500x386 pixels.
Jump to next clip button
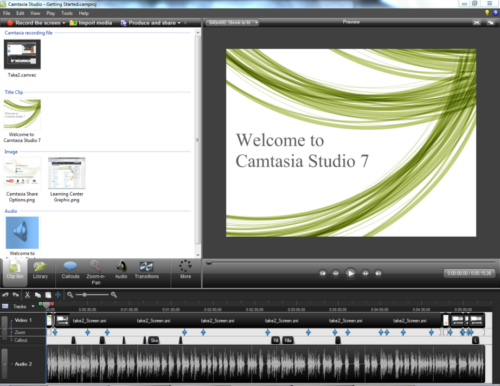pyautogui.click(x=378, y=273)
